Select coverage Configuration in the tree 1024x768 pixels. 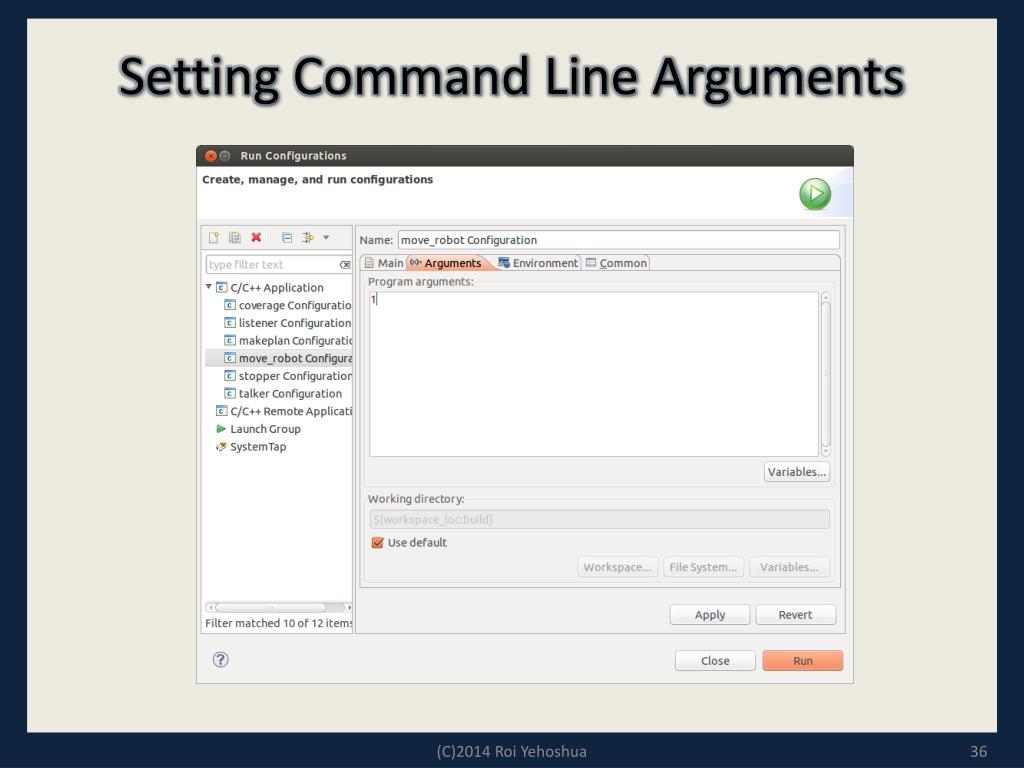294,305
